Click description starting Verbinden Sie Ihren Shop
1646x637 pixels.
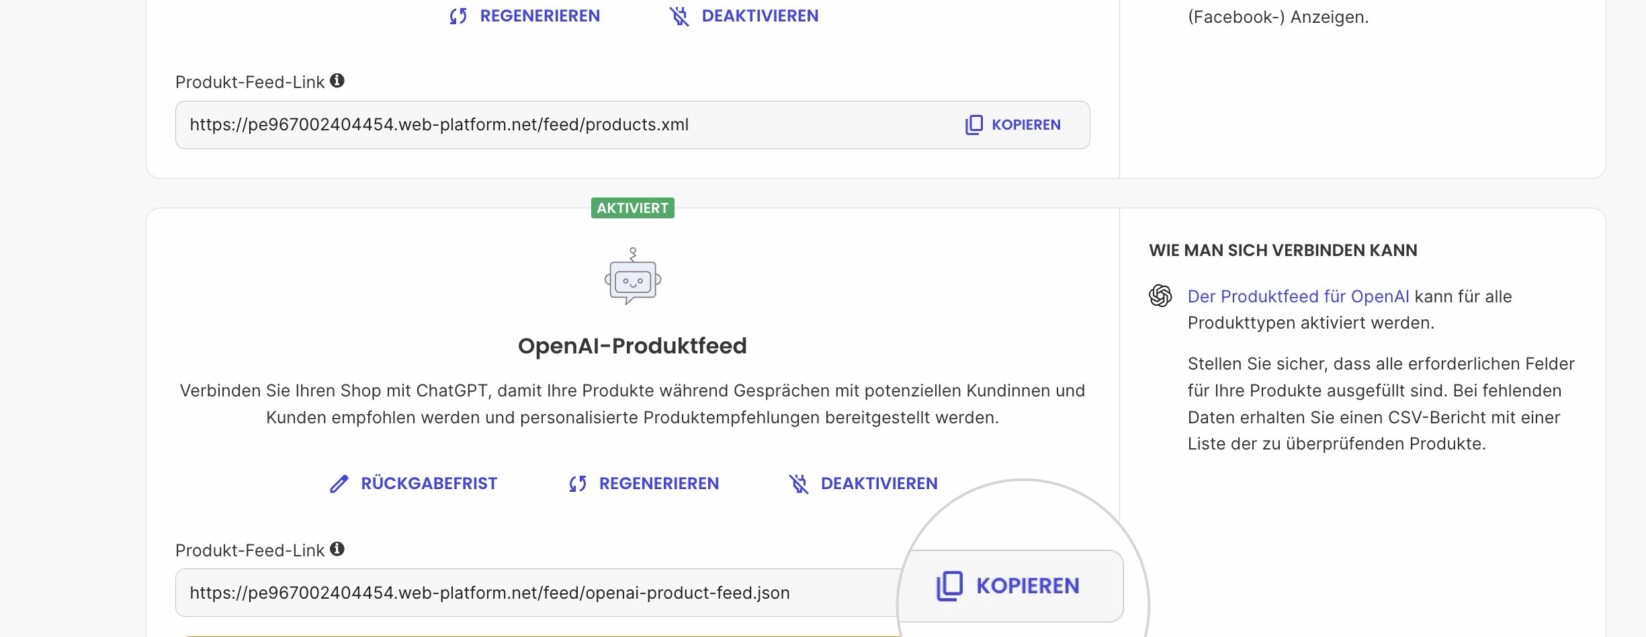click(632, 404)
